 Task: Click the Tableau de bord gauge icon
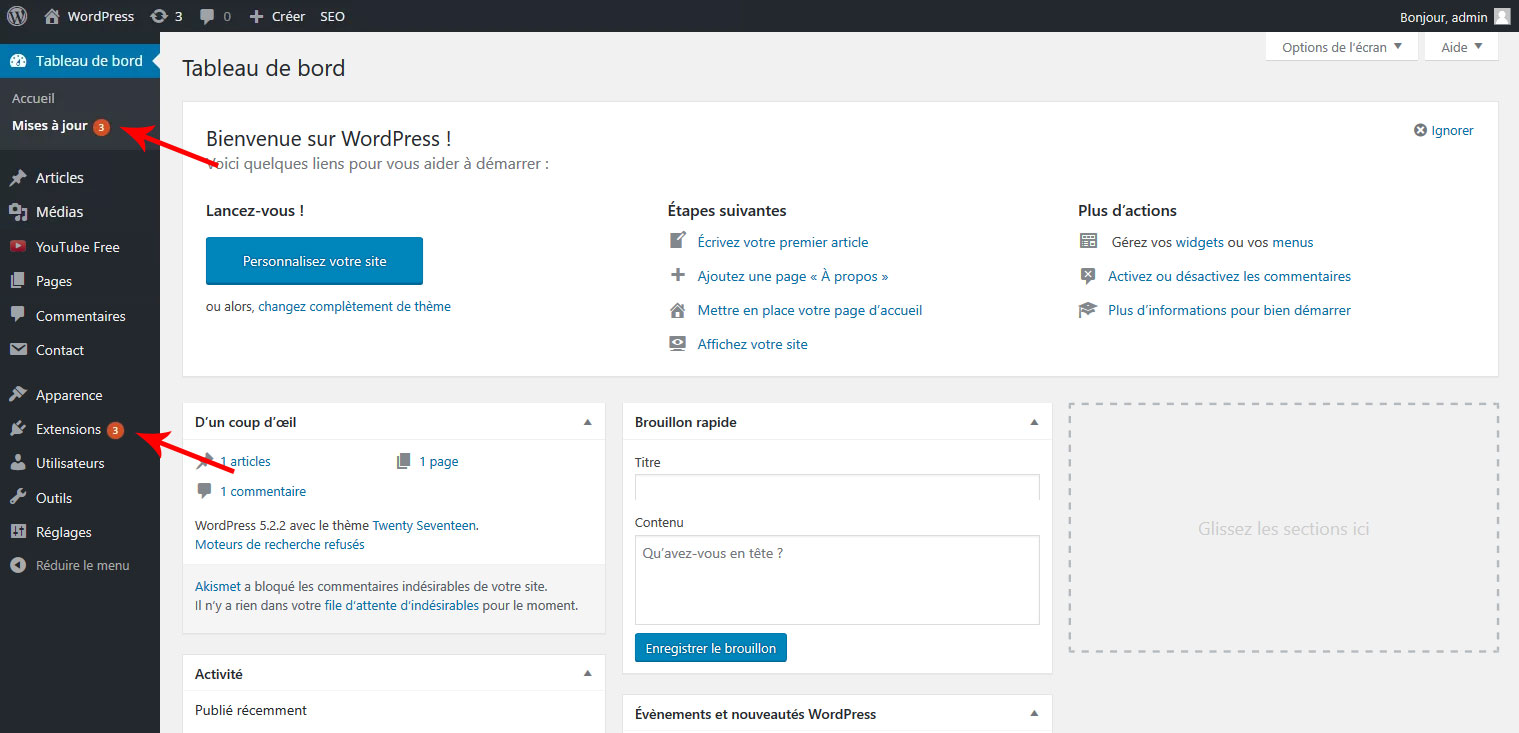pyautogui.click(x=18, y=61)
